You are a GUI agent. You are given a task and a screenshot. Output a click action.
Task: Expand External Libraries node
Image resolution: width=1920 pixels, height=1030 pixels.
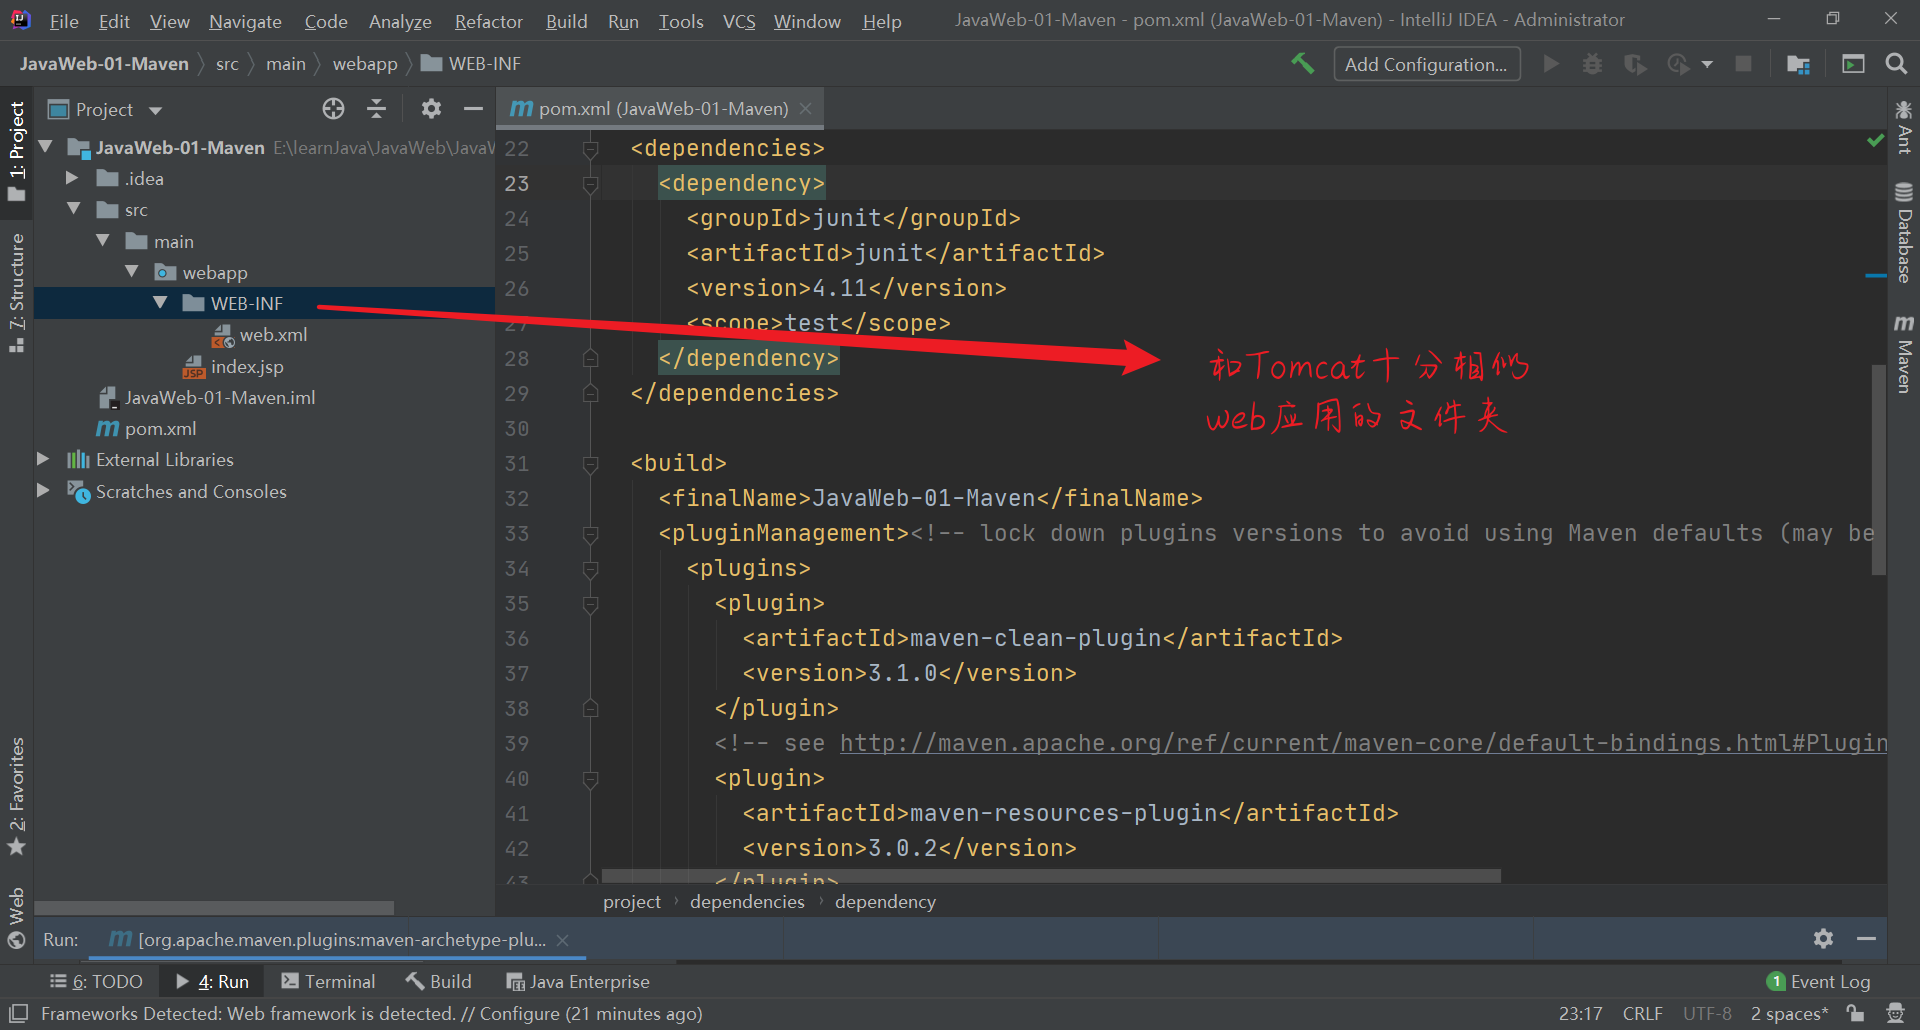(43, 459)
